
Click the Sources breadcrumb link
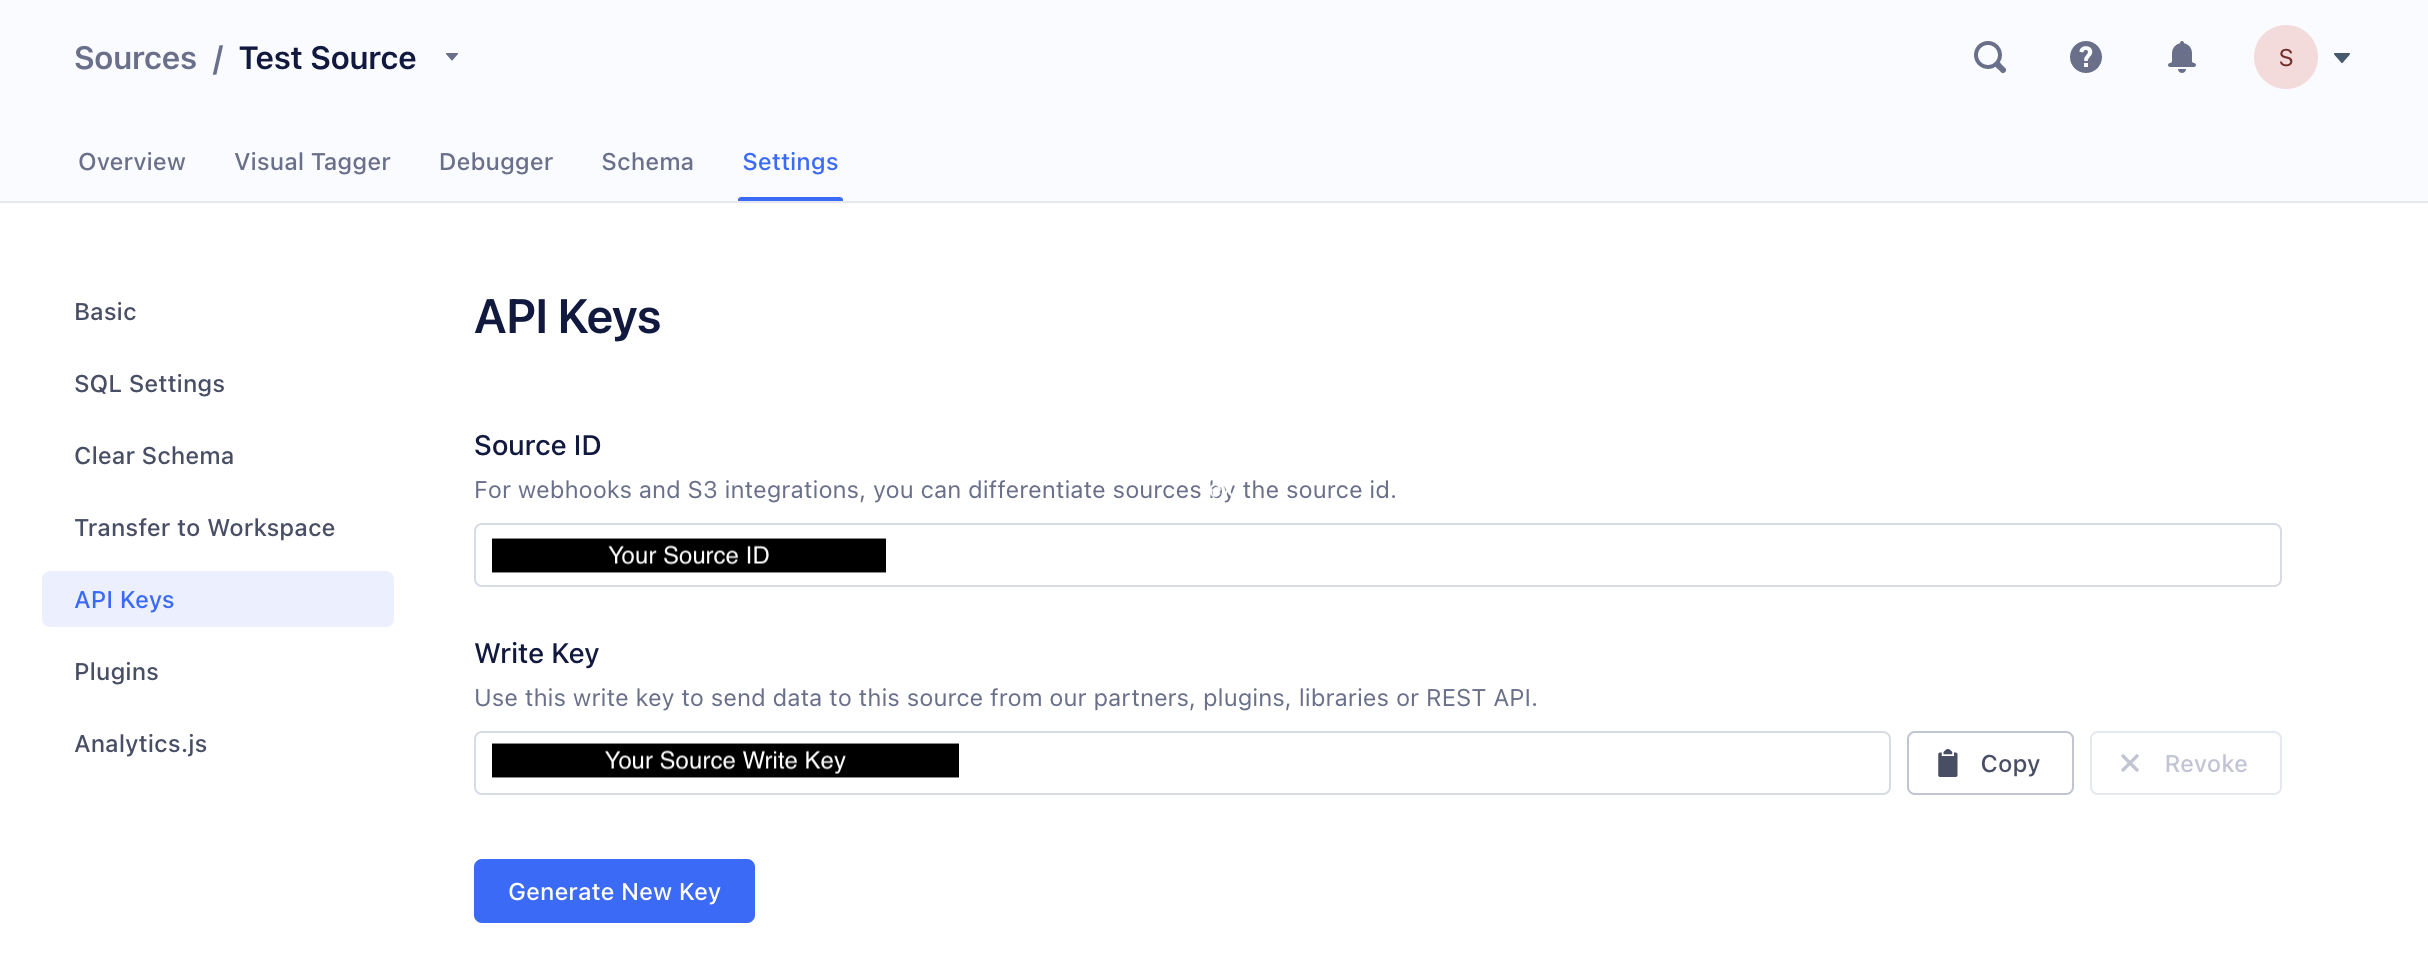[x=135, y=58]
